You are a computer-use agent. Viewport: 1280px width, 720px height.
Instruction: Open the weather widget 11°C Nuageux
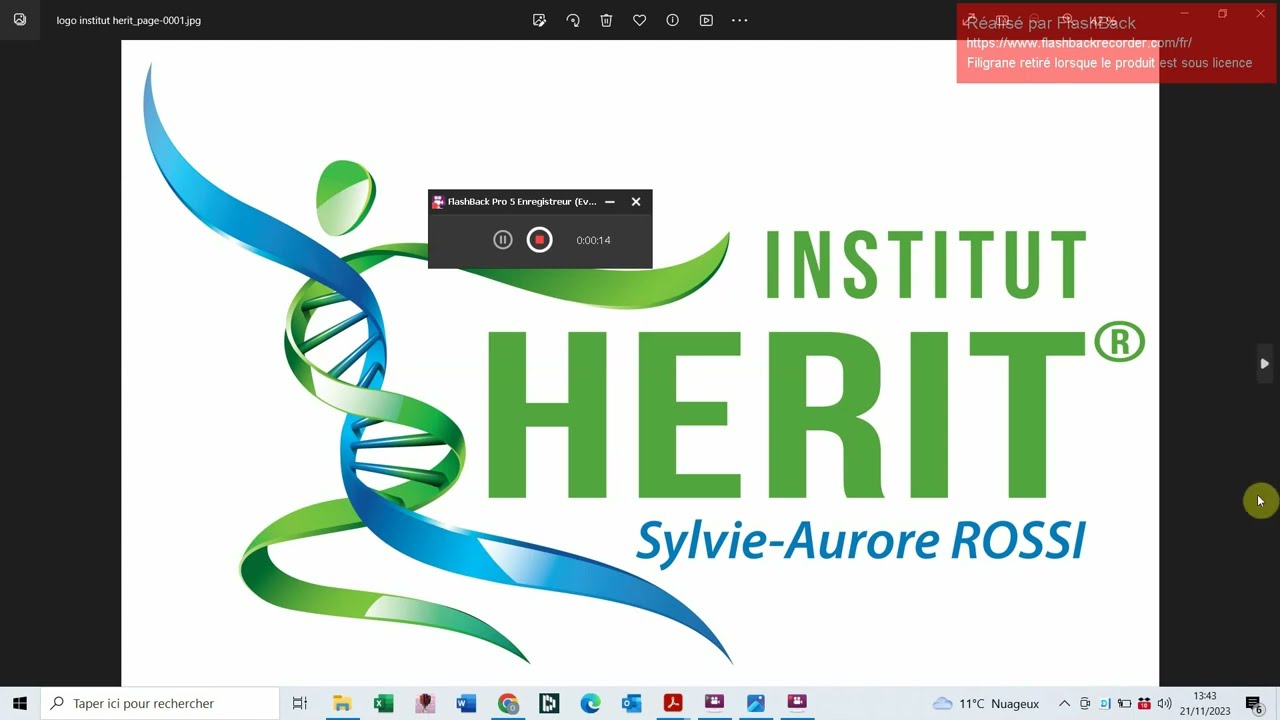tap(986, 703)
